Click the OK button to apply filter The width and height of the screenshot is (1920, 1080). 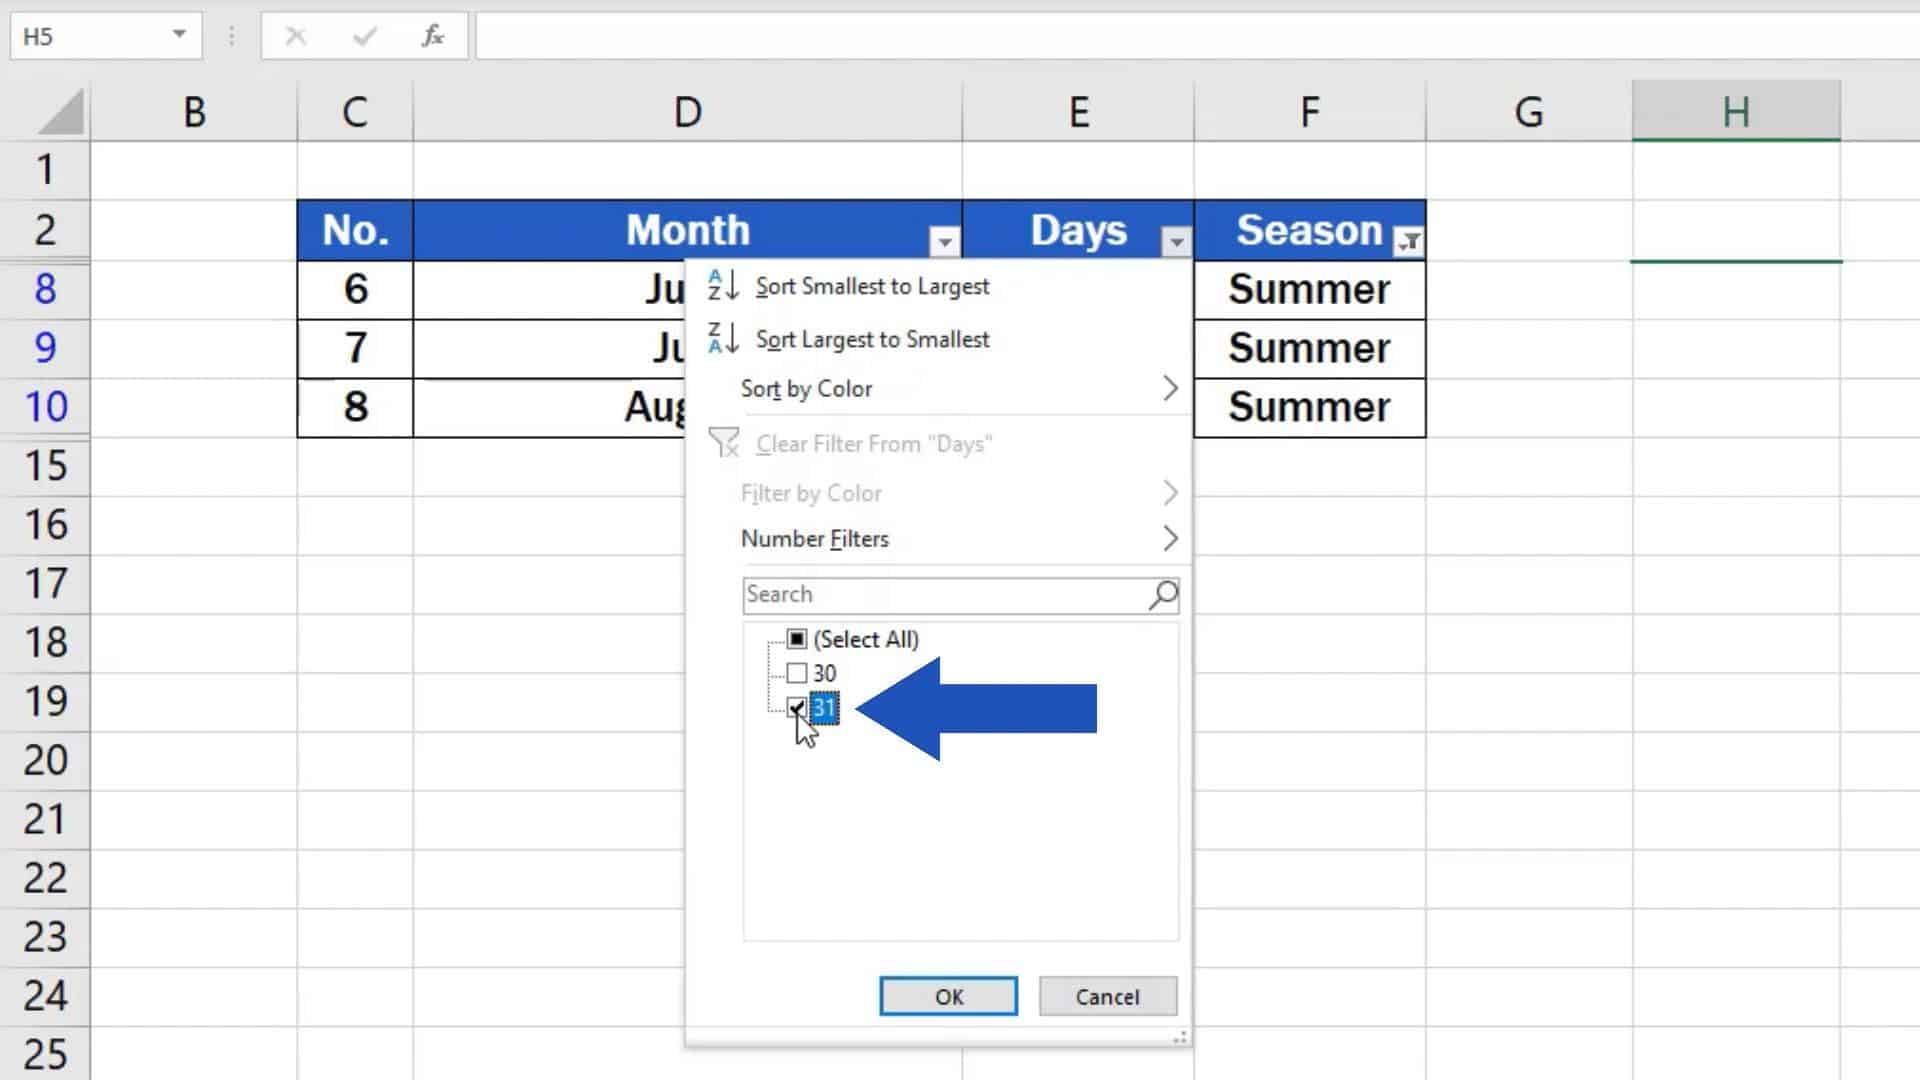click(x=948, y=996)
